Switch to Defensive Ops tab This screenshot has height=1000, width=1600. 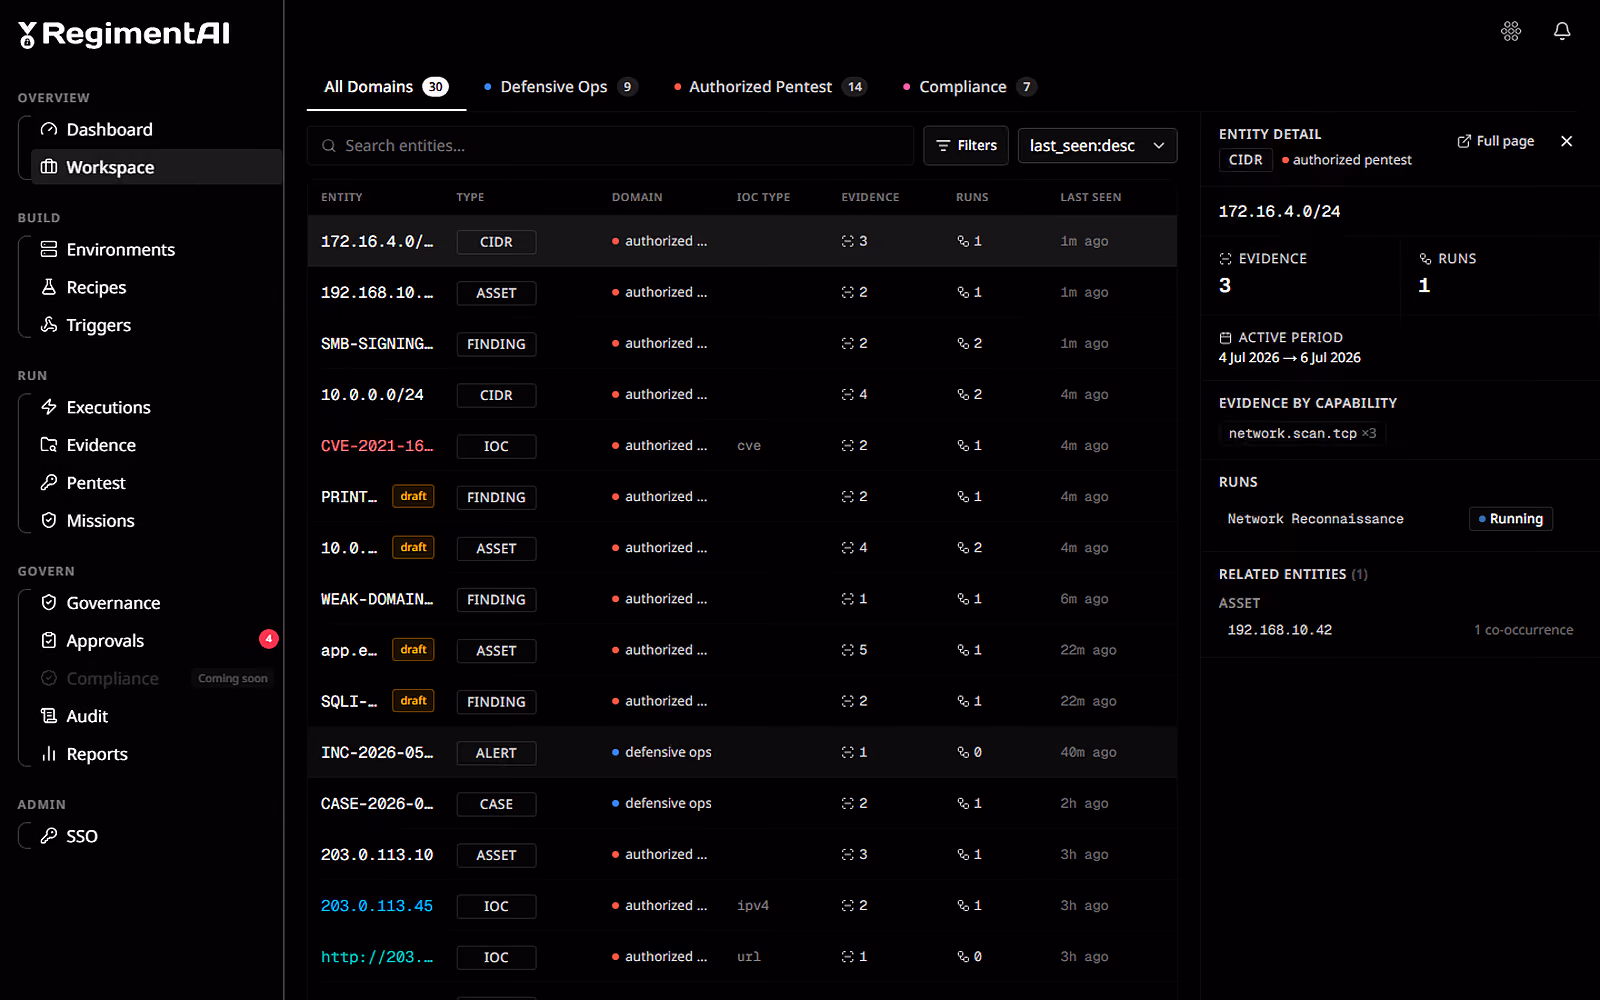[560, 87]
